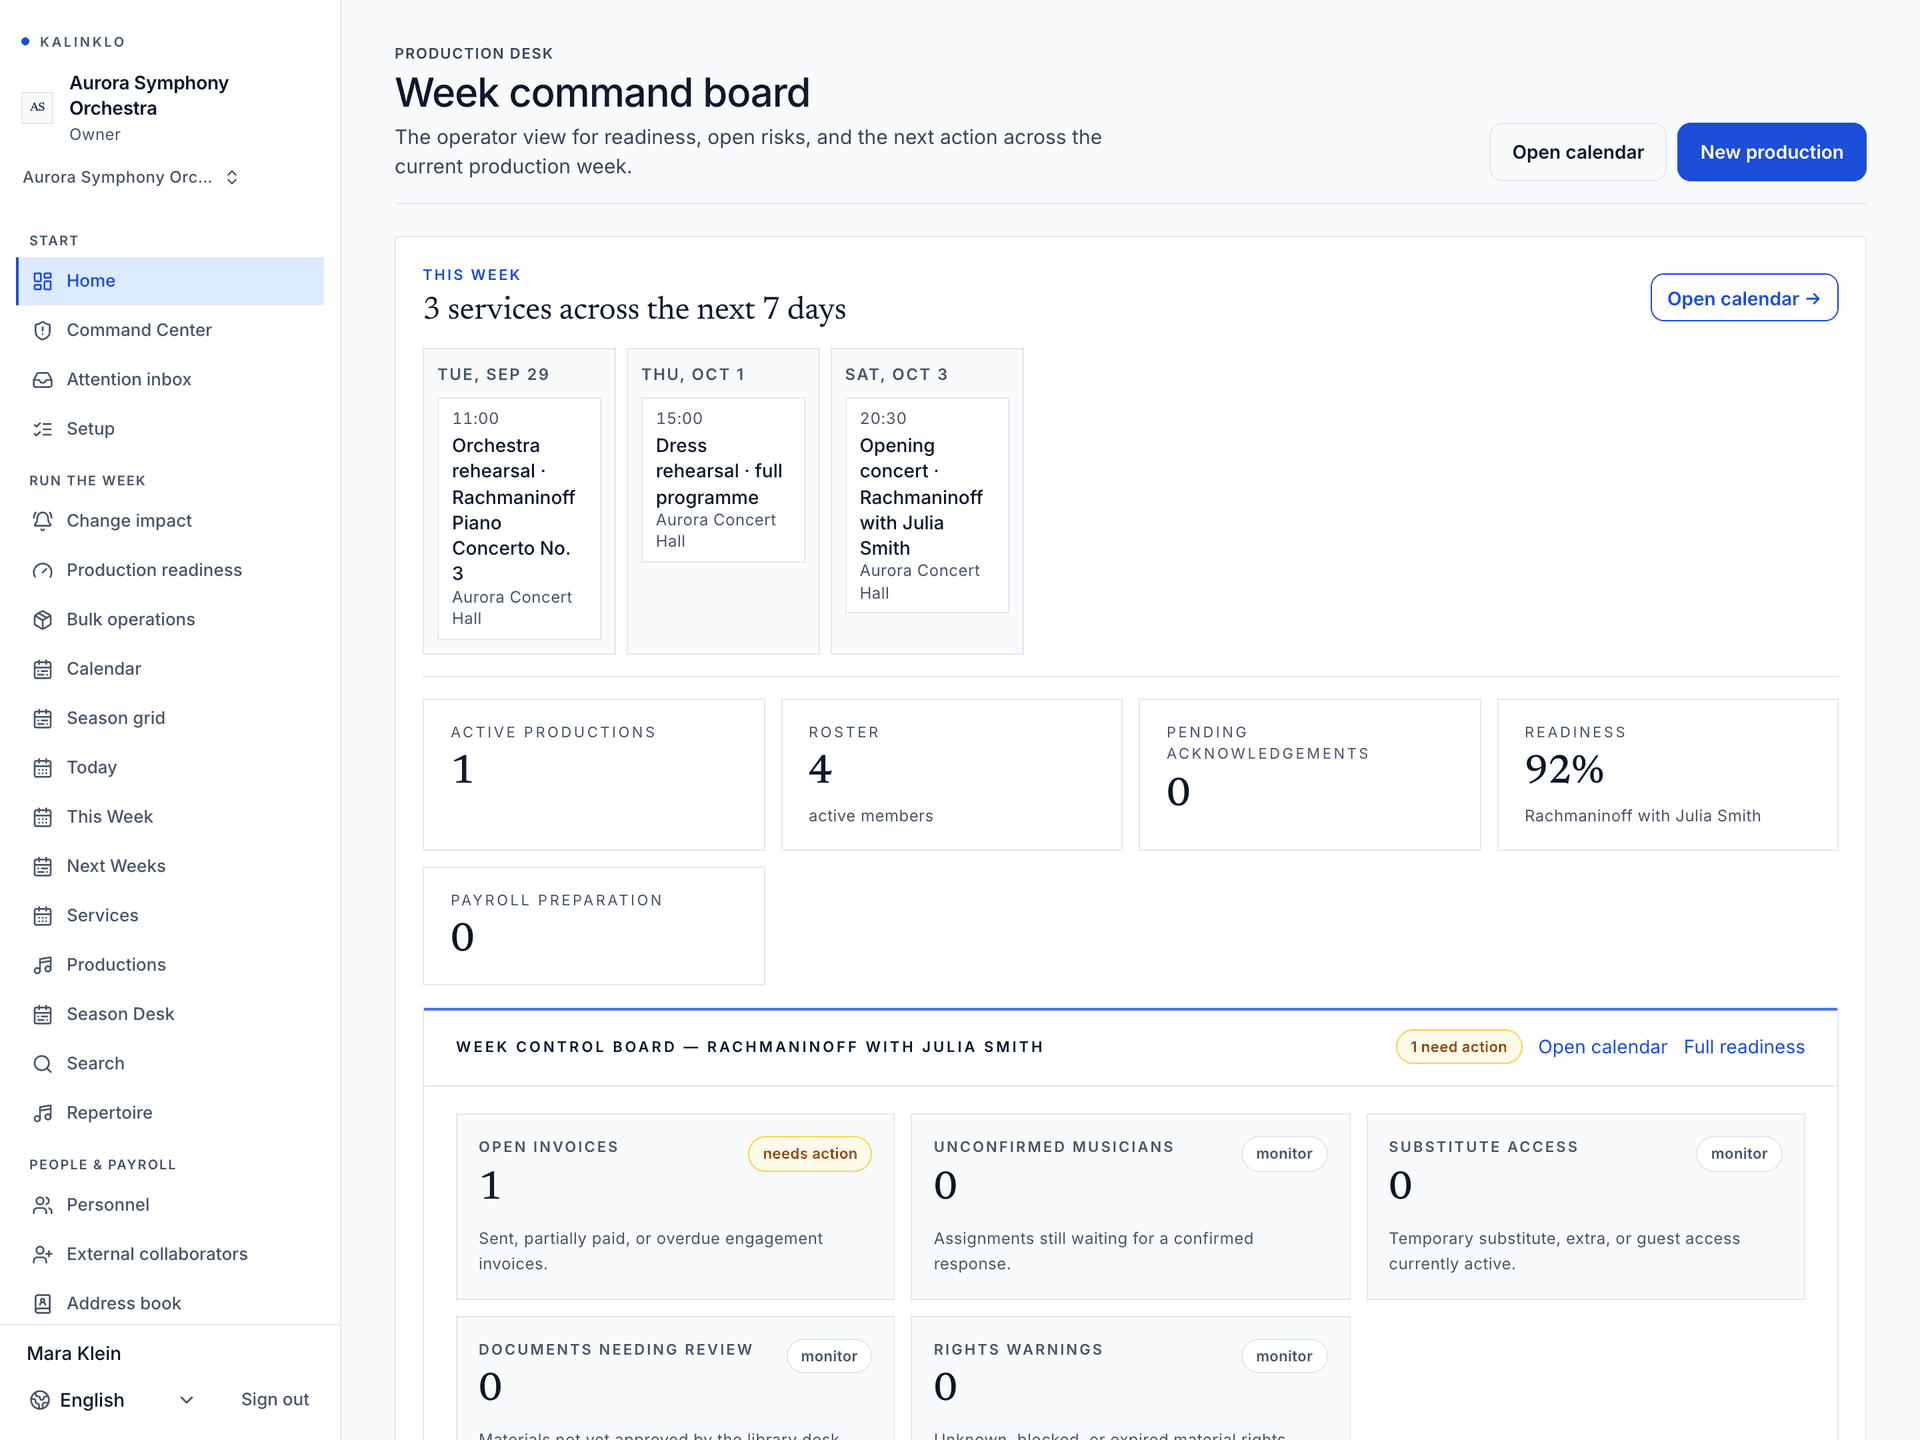Viewport: 1920px width, 1440px height.
Task: Click the Command Center shield icon
Action: tap(42, 330)
